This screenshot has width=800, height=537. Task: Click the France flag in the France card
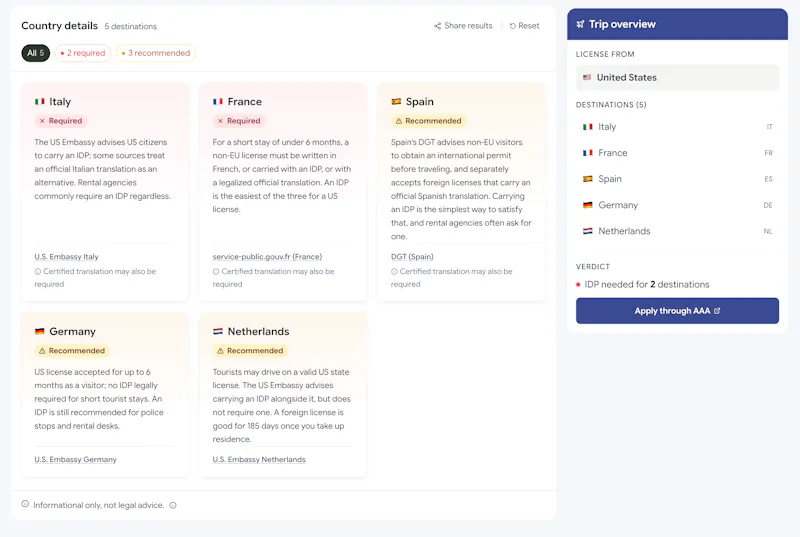(218, 101)
